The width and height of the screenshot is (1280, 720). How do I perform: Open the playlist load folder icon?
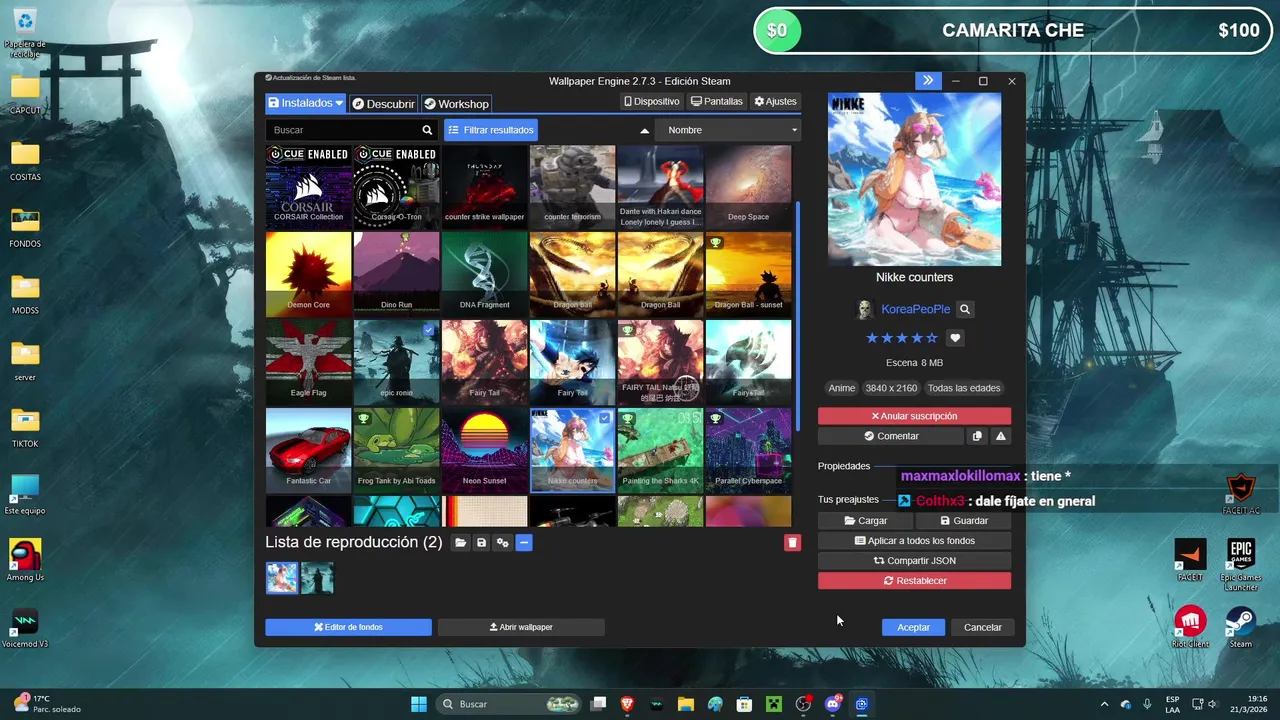460,542
